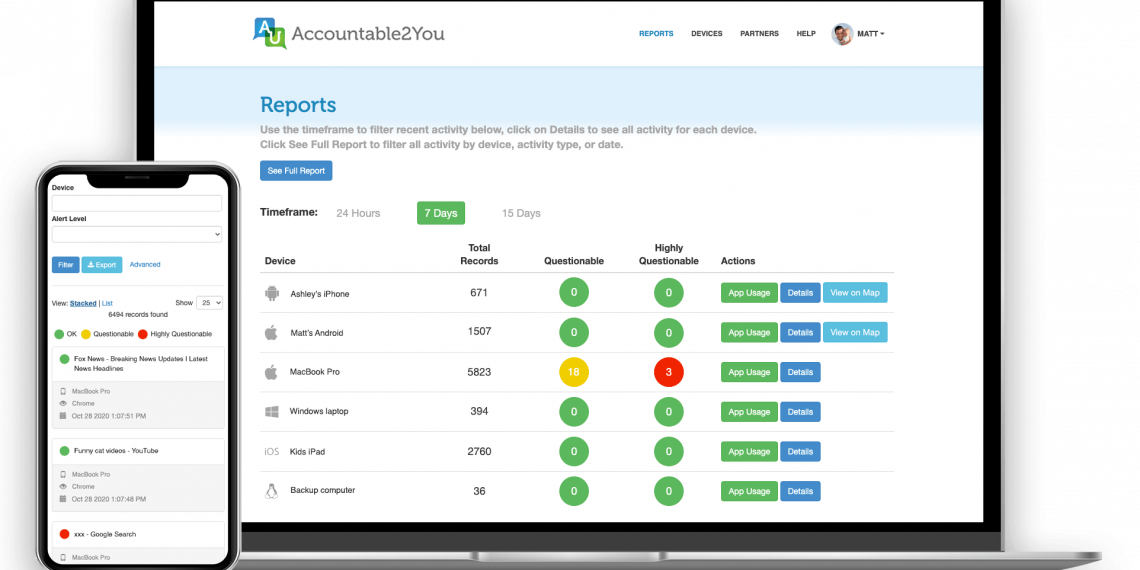Click device icon beside MacBook Pro under Fox News
The height and width of the screenshot is (570, 1140).
pyautogui.click(x=63, y=391)
